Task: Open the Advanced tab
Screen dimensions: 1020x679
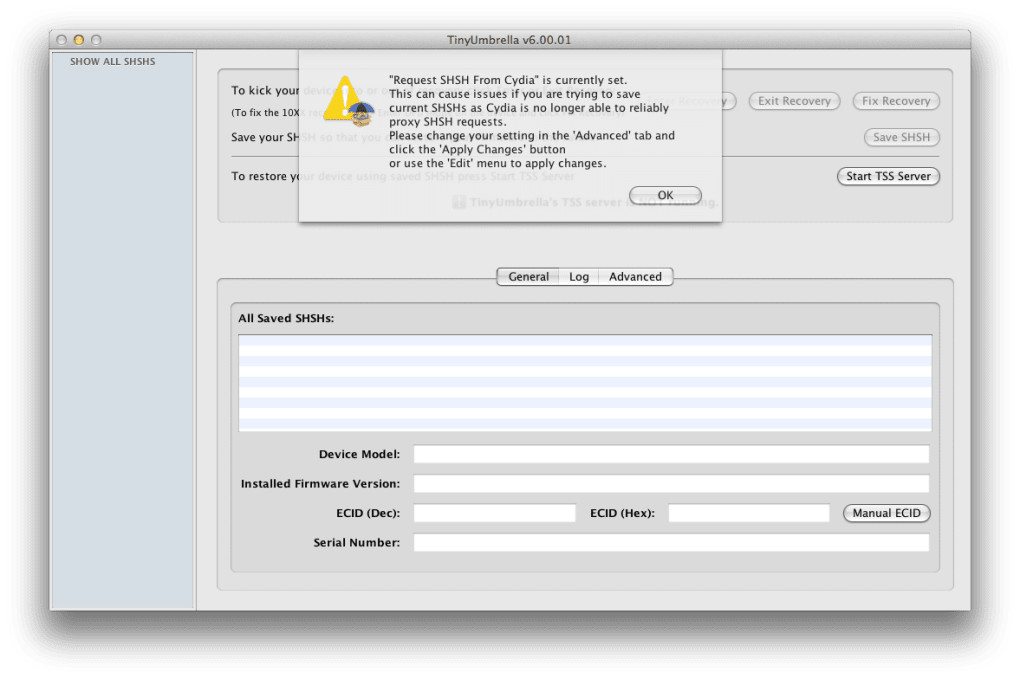Action: [x=636, y=276]
